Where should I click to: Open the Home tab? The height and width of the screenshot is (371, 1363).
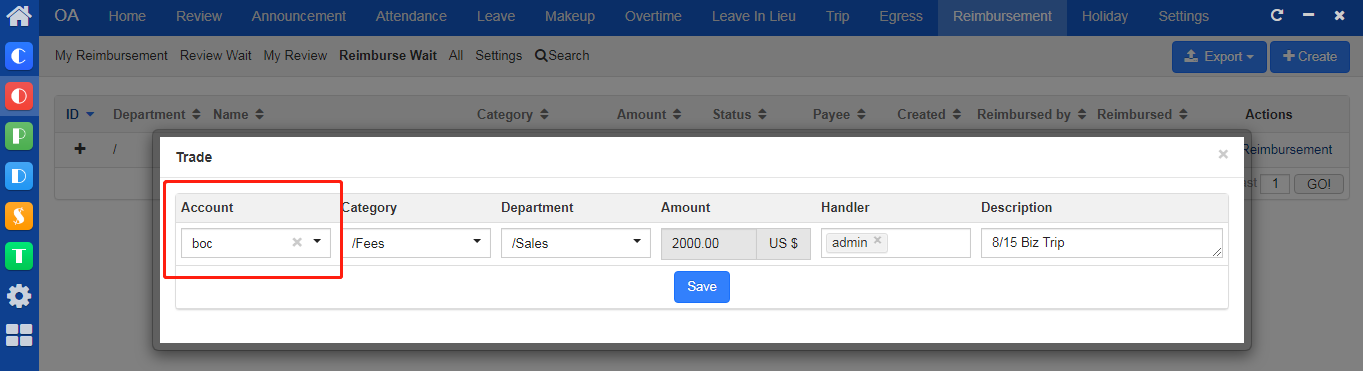(127, 16)
